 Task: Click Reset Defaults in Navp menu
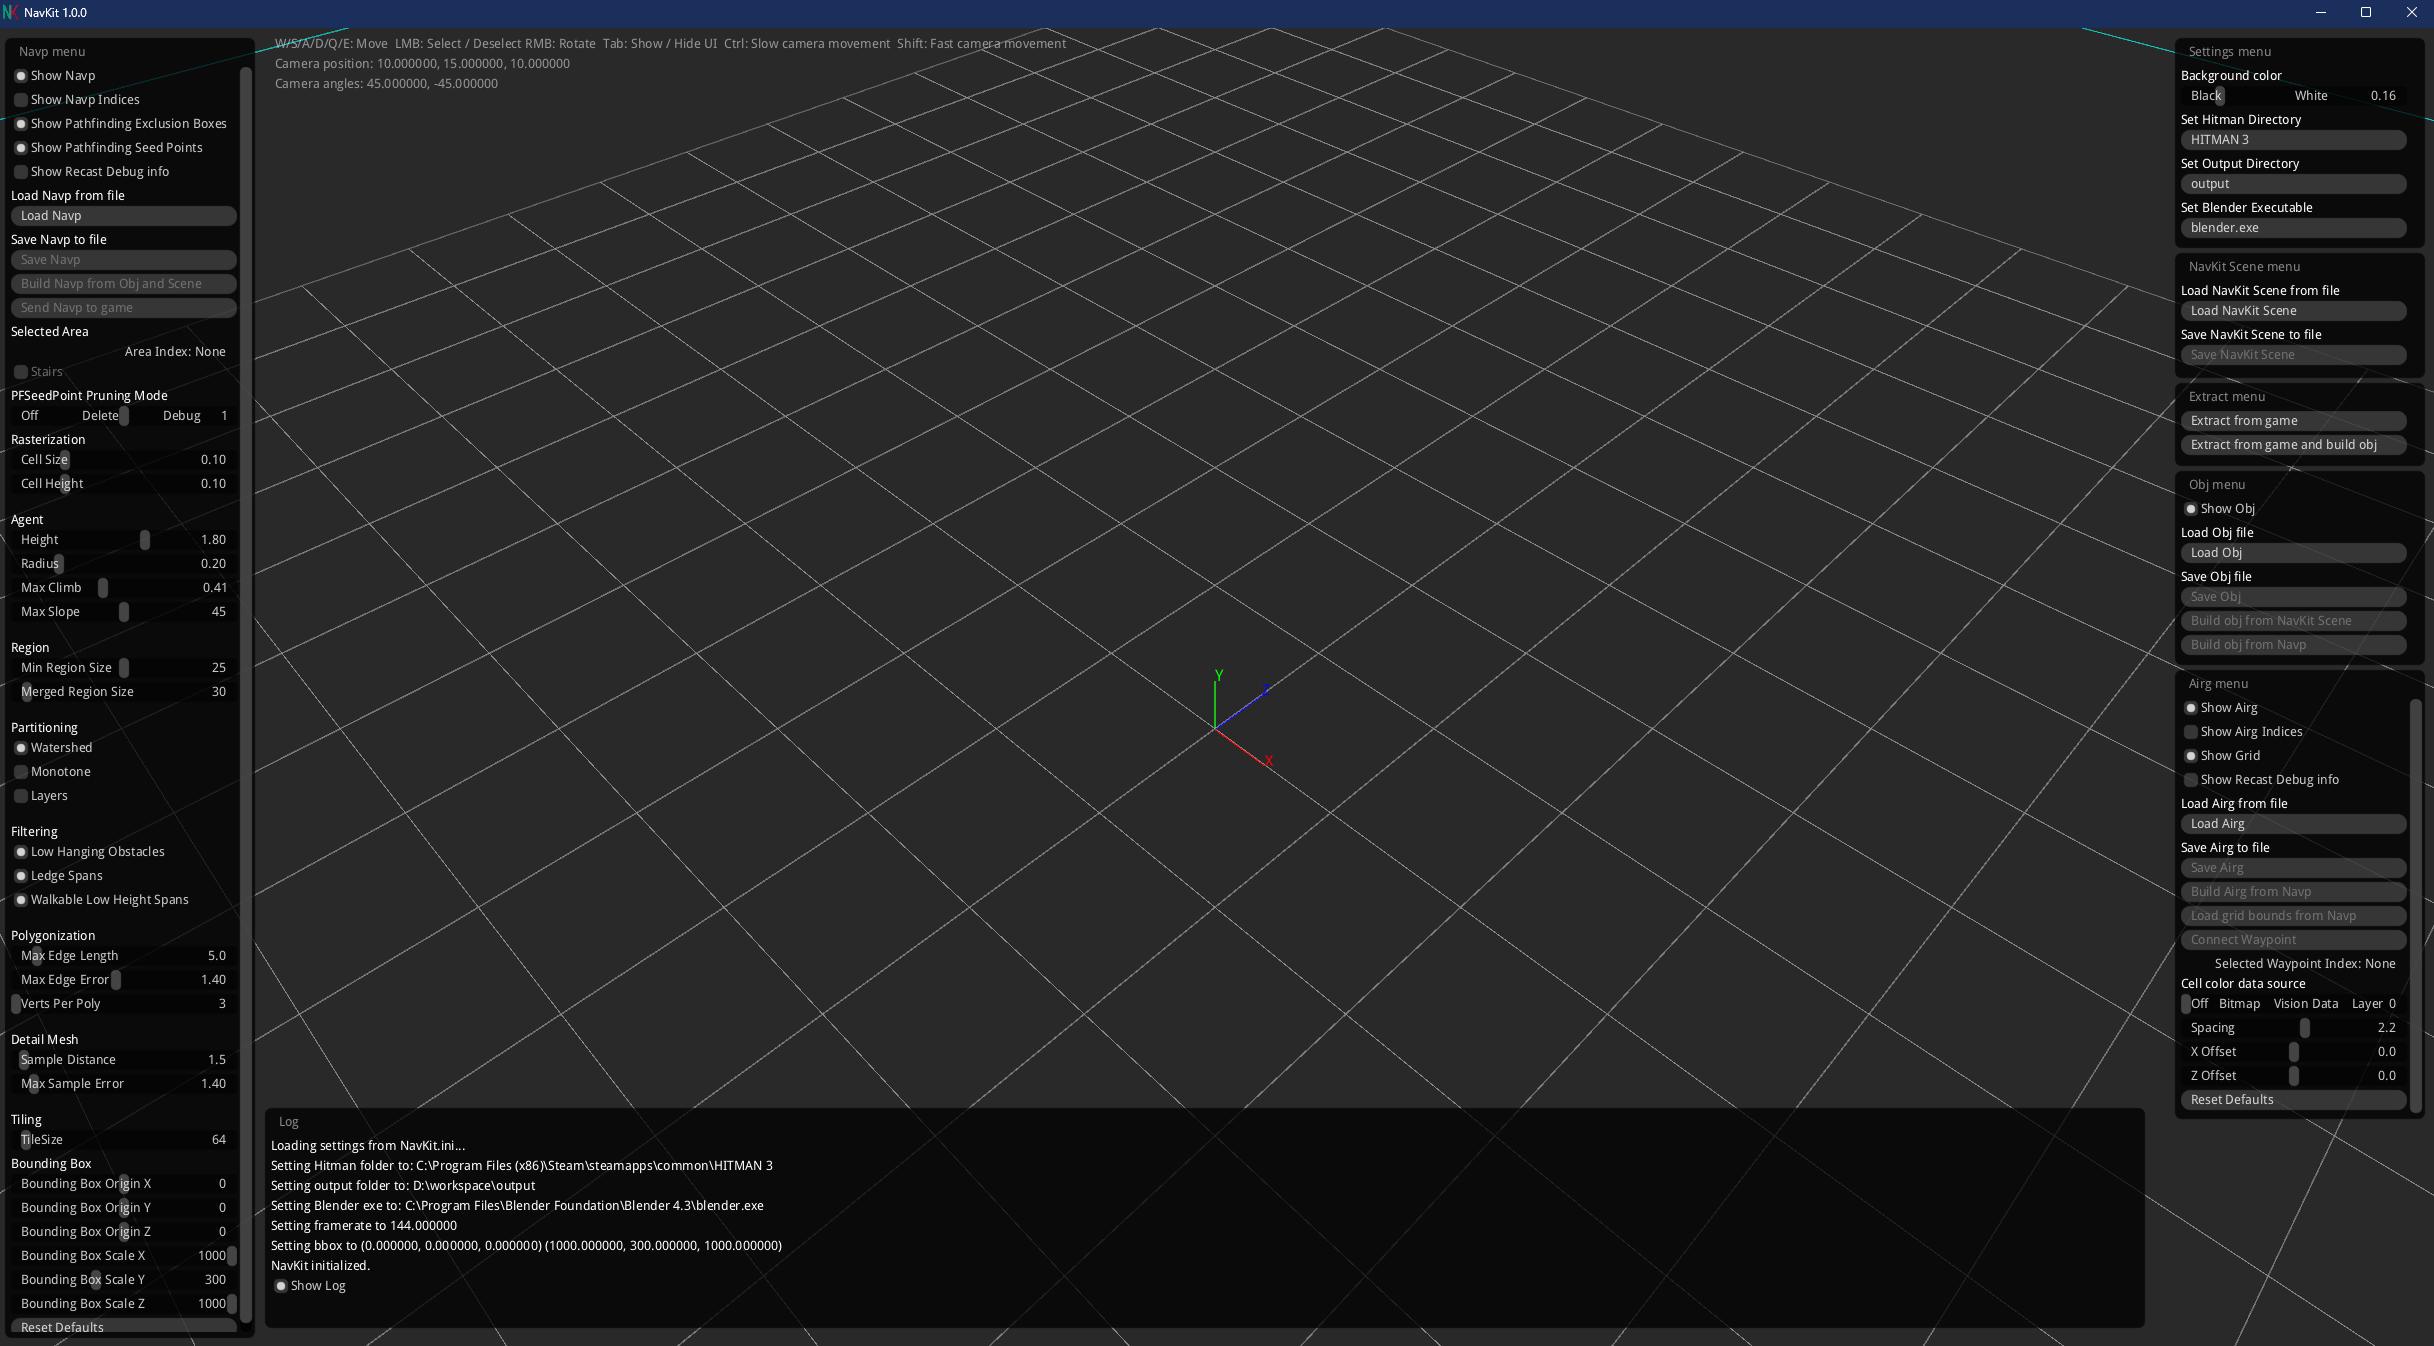point(124,1327)
